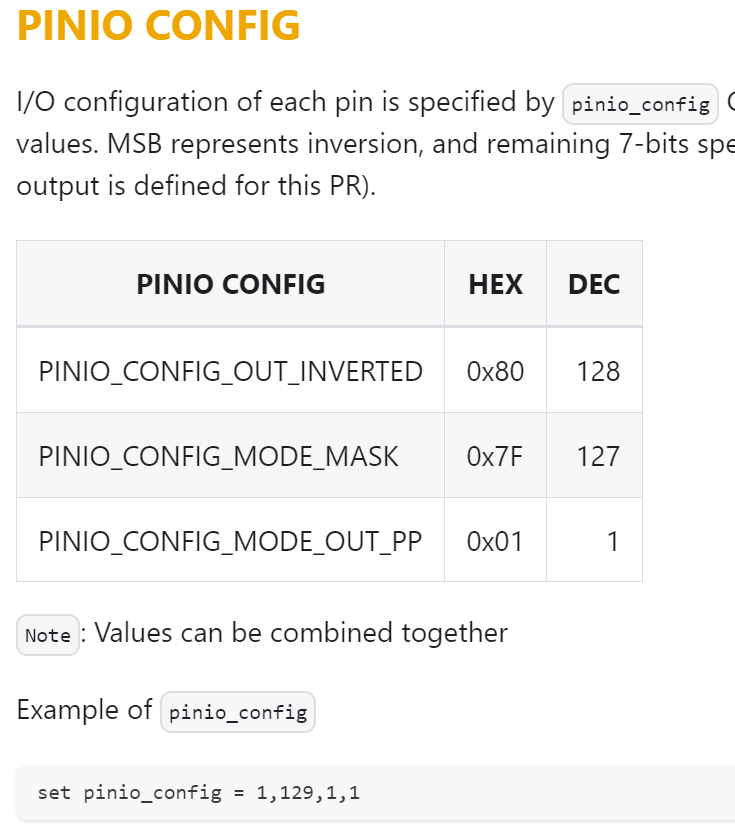
Task: Click the set pinio_config code block
Action: tap(375, 792)
